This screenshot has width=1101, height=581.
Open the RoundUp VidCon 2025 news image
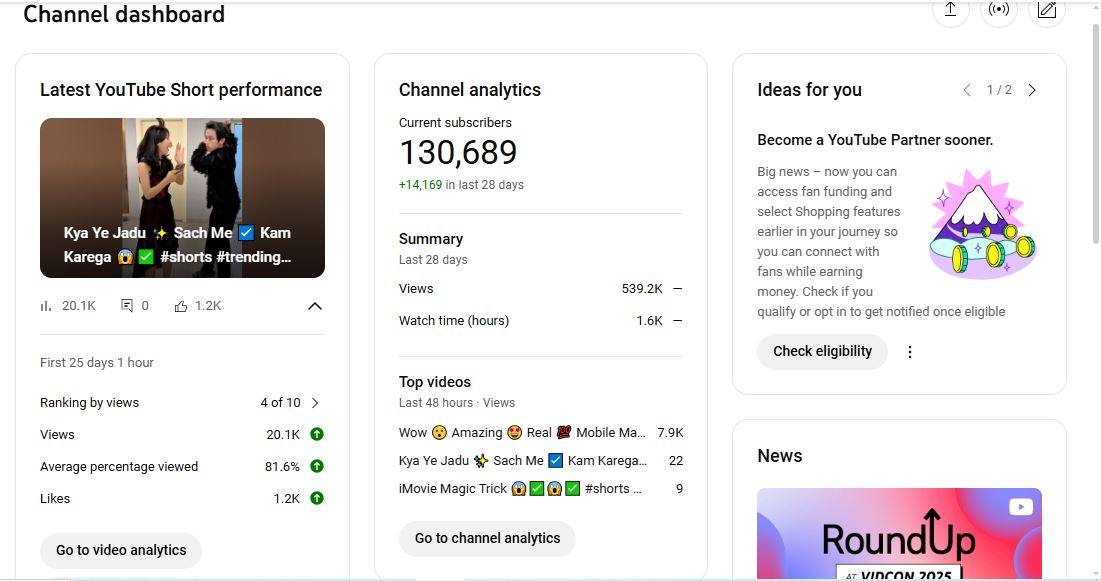coord(898,534)
